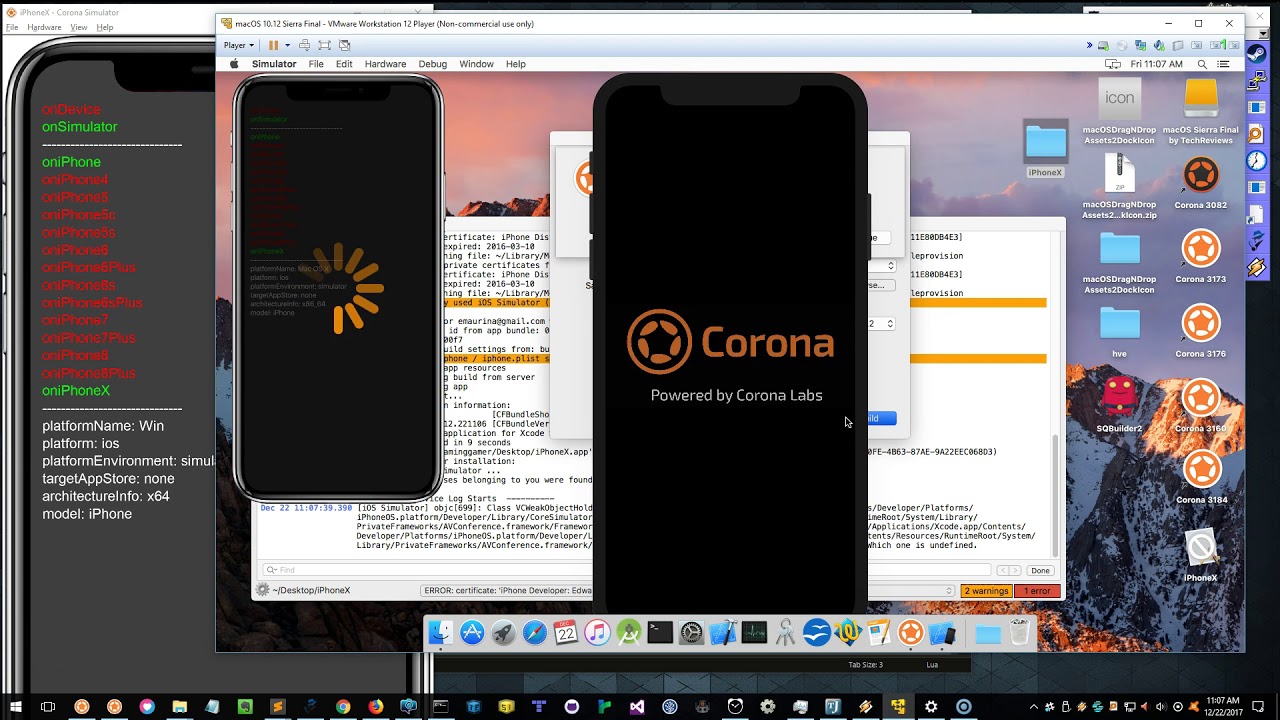Open the Apple menu
1280x720 pixels.
click(x=235, y=64)
